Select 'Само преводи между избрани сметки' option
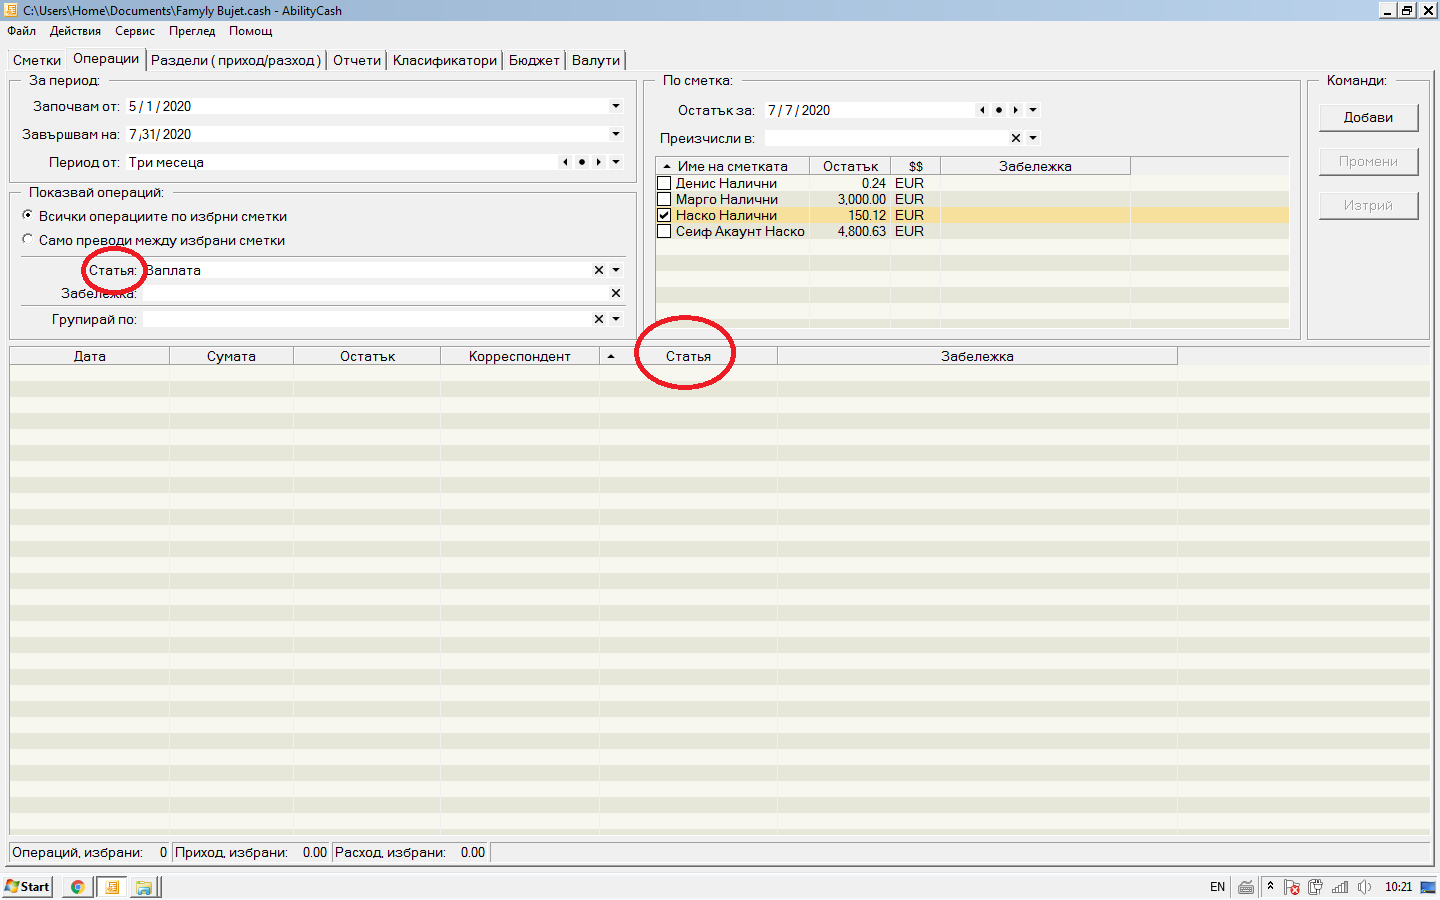Viewport: 1440px width, 900px height. tap(28, 240)
